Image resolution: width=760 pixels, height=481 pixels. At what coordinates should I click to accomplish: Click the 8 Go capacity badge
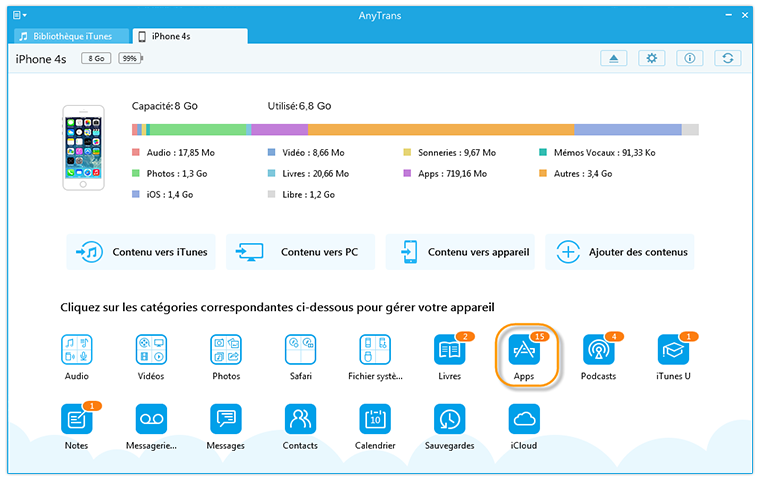pyautogui.click(x=96, y=59)
